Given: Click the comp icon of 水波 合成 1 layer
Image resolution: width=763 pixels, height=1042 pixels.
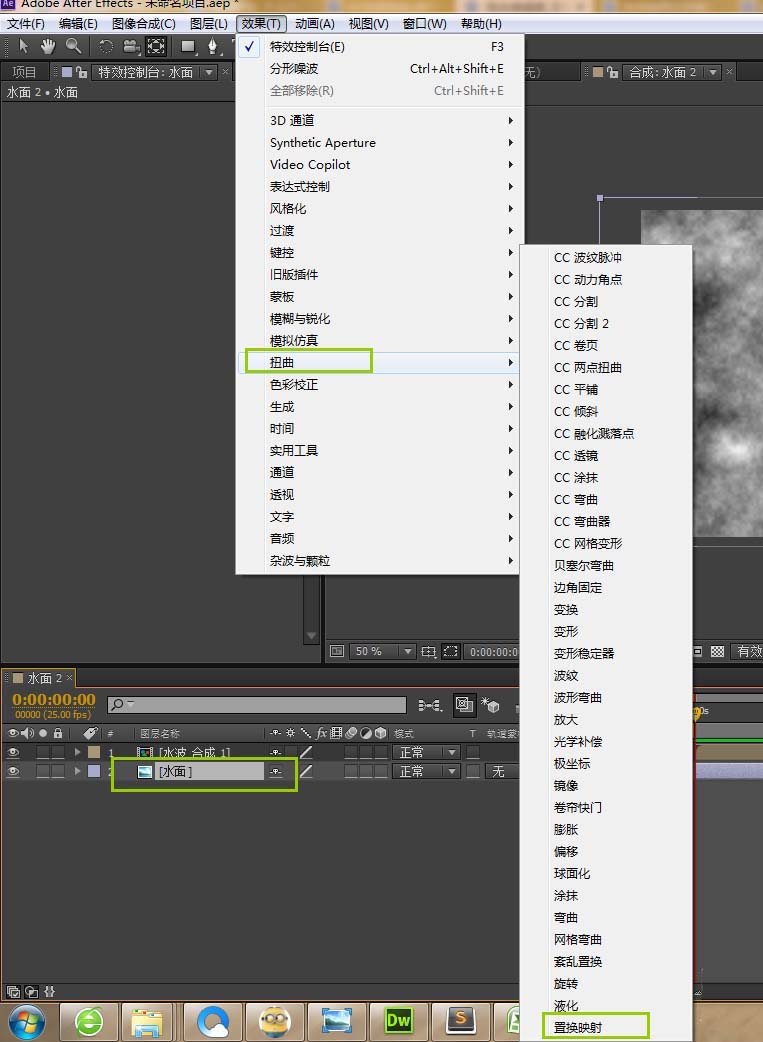Looking at the screenshot, I should coord(145,752).
